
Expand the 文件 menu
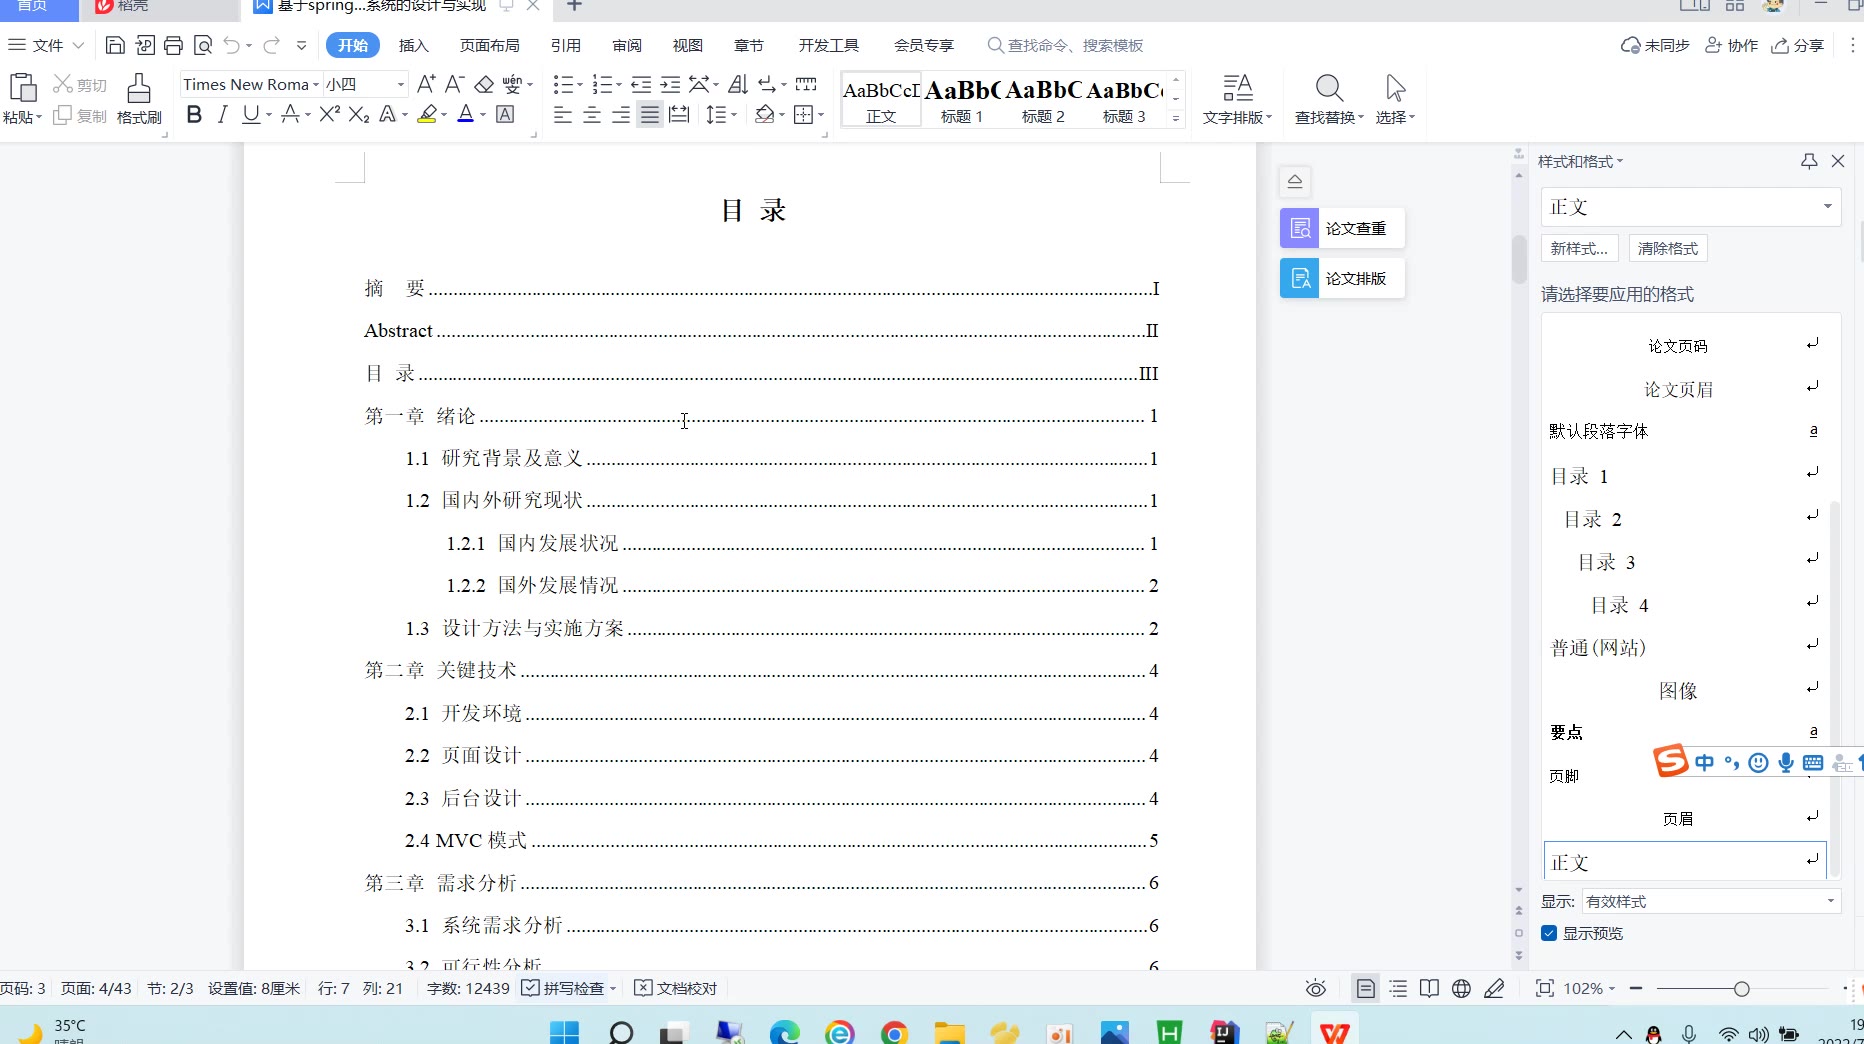pos(46,45)
